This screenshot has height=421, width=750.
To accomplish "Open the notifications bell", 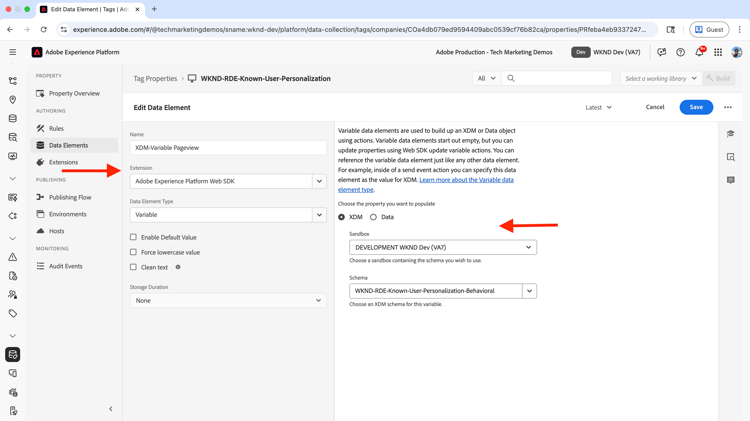I will (x=699, y=52).
